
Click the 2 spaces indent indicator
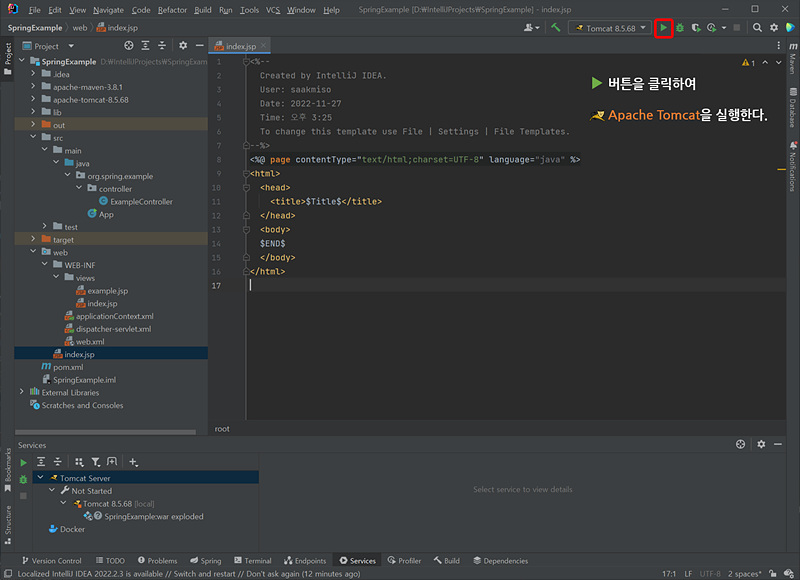[x=744, y=574]
